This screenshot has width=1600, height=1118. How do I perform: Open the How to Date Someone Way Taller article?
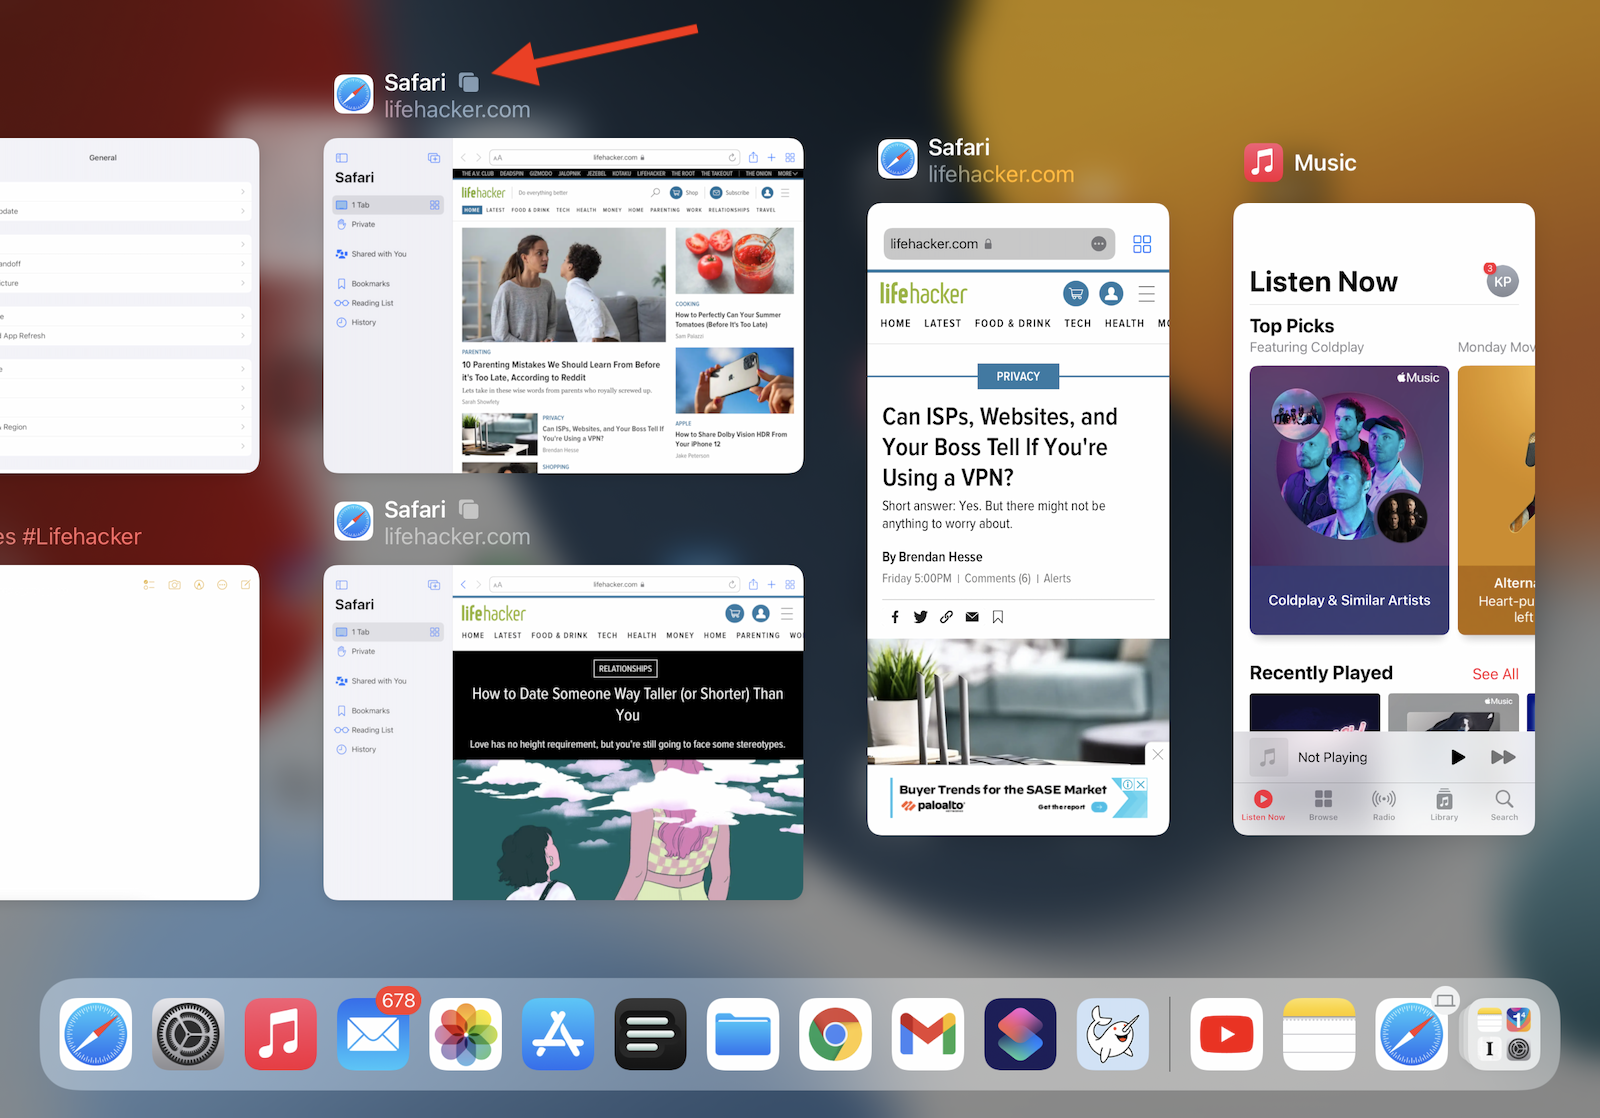pos(627,704)
